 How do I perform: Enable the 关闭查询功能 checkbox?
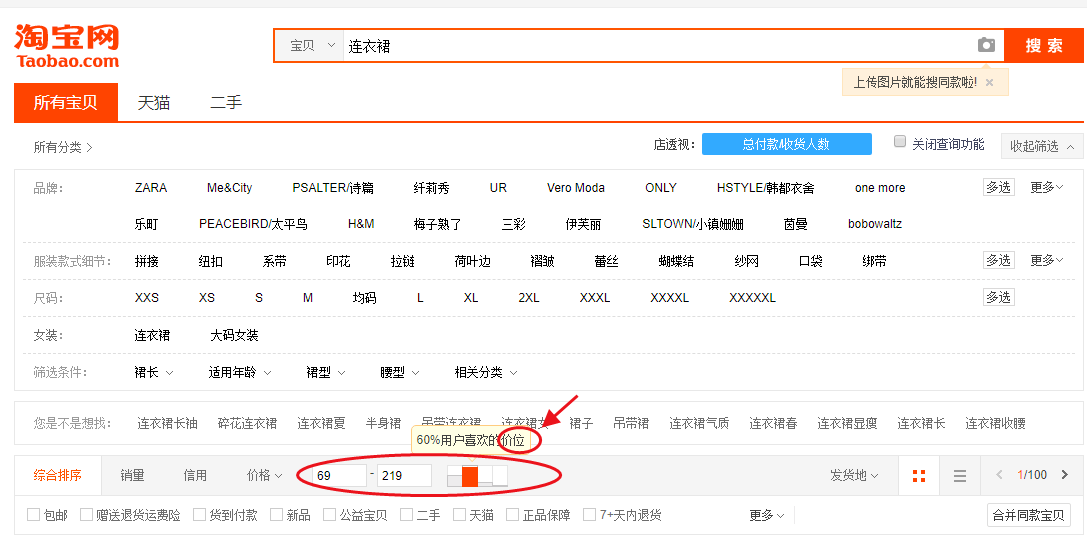point(900,142)
